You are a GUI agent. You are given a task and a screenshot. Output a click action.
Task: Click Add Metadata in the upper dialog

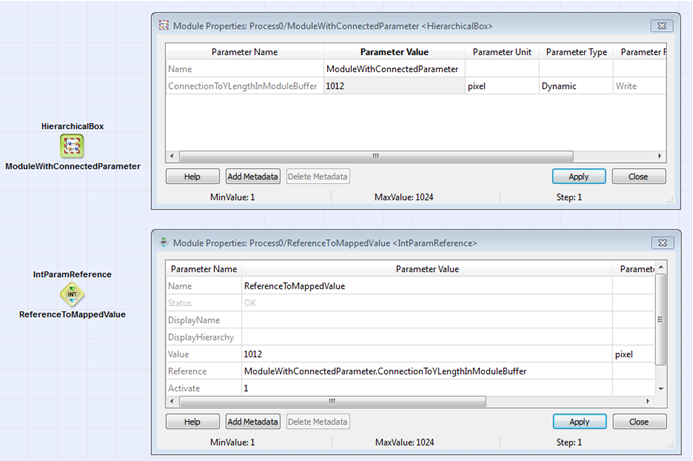point(253,176)
